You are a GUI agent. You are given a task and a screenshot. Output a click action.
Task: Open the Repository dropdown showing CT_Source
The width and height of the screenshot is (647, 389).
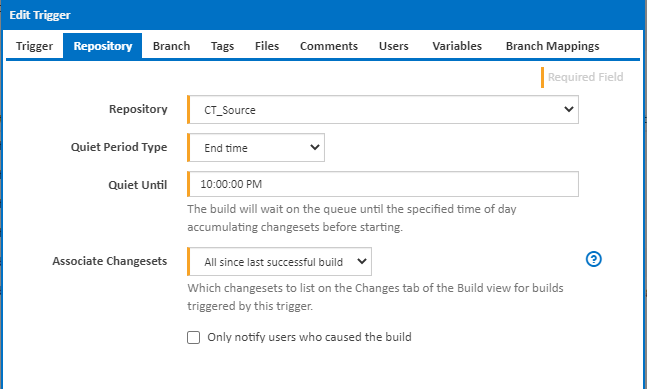383,110
